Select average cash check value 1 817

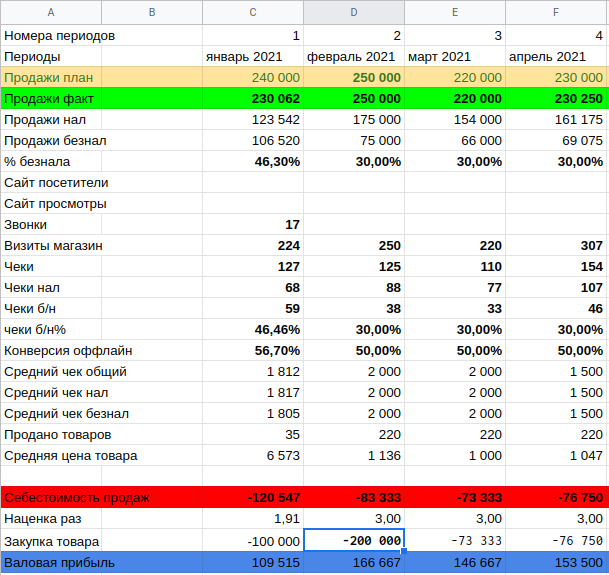click(253, 392)
